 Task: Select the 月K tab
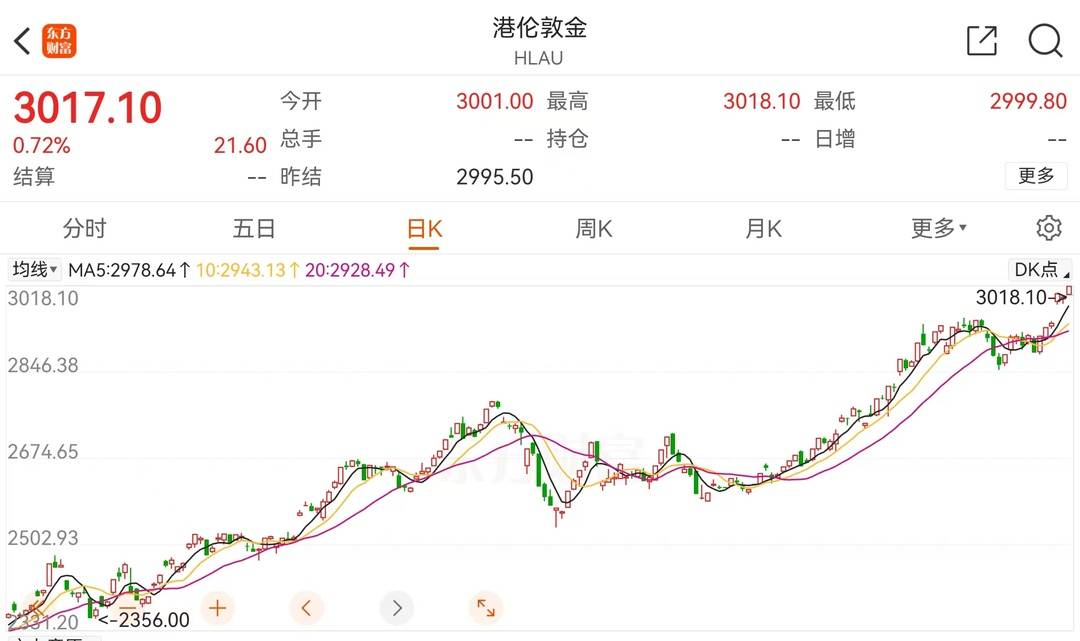pyautogui.click(x=763, y=228)
